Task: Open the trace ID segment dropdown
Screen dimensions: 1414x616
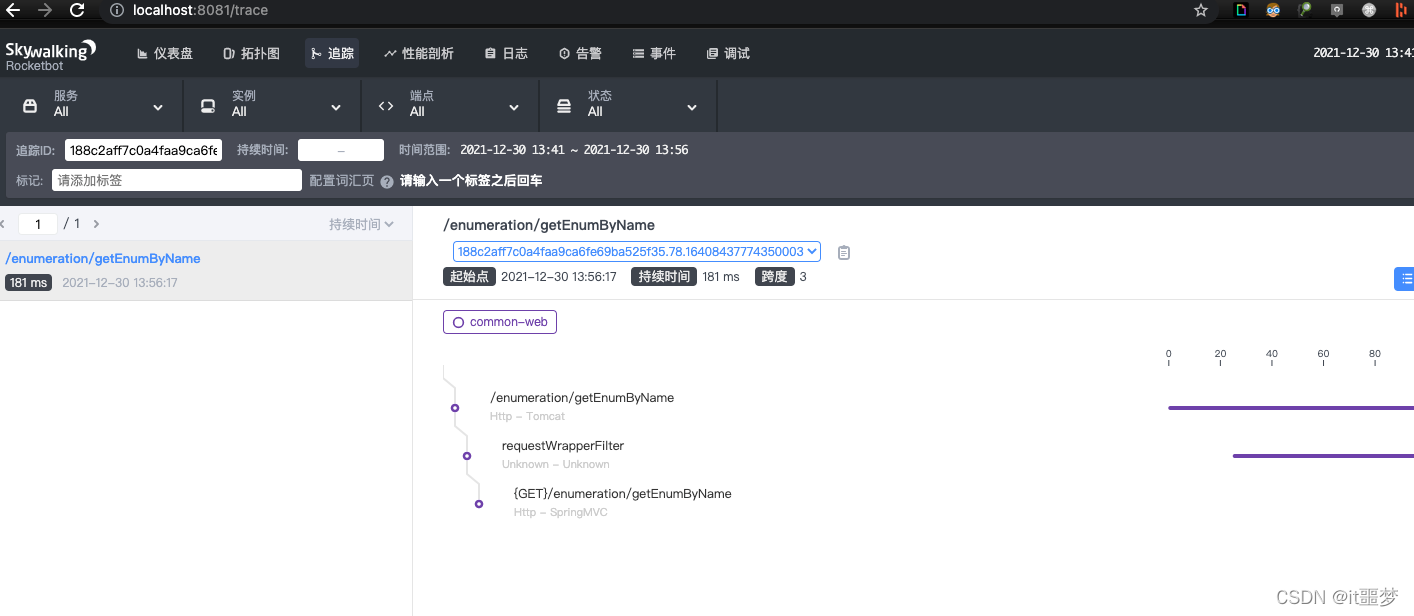Action: (637, 252)
